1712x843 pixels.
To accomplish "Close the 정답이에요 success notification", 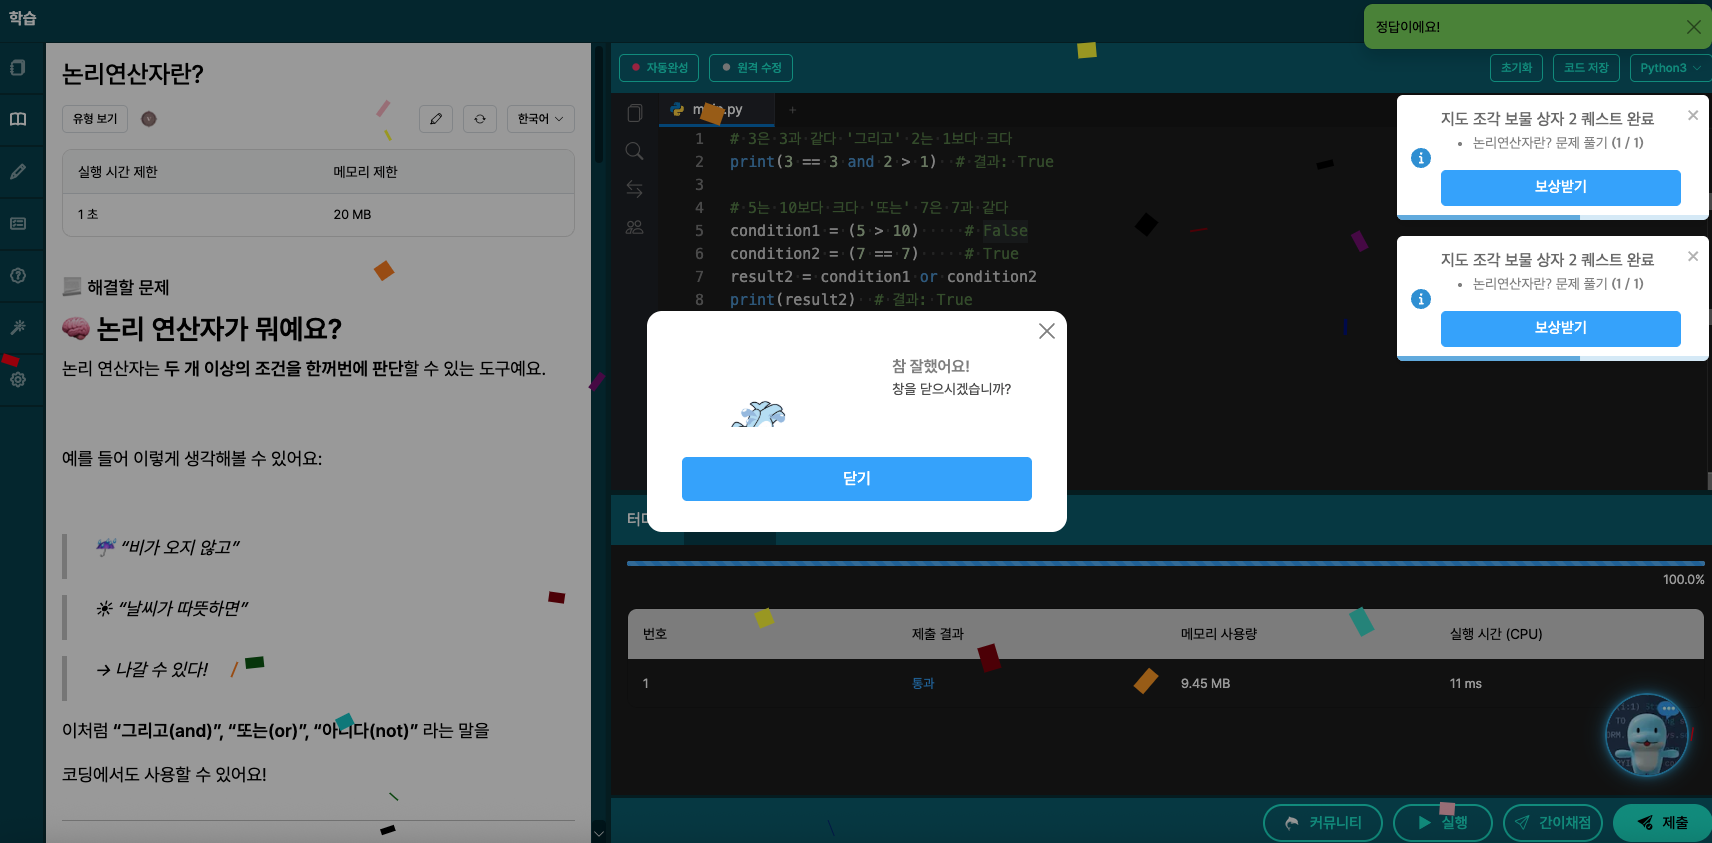I will [x=1693, y=27].
